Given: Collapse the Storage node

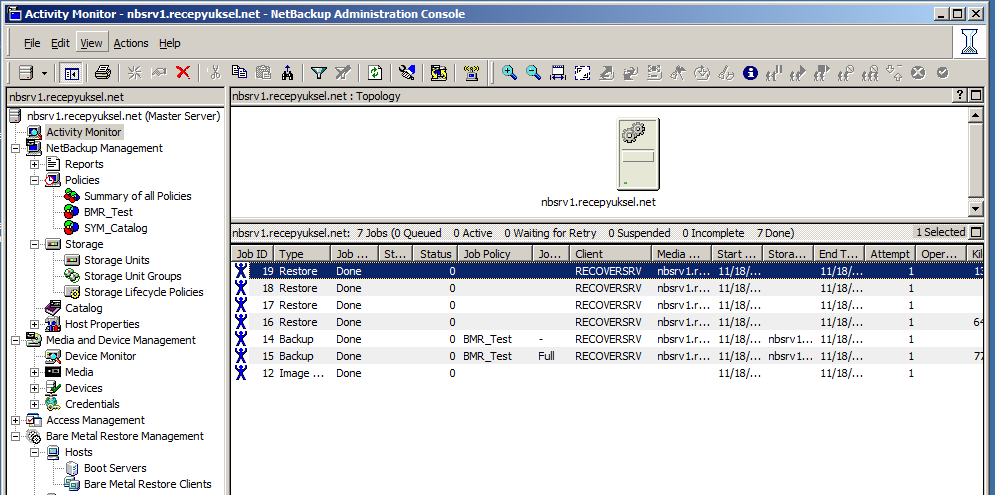Looking at the screenshot, I should pyautogui.click(x=34, y=244).
